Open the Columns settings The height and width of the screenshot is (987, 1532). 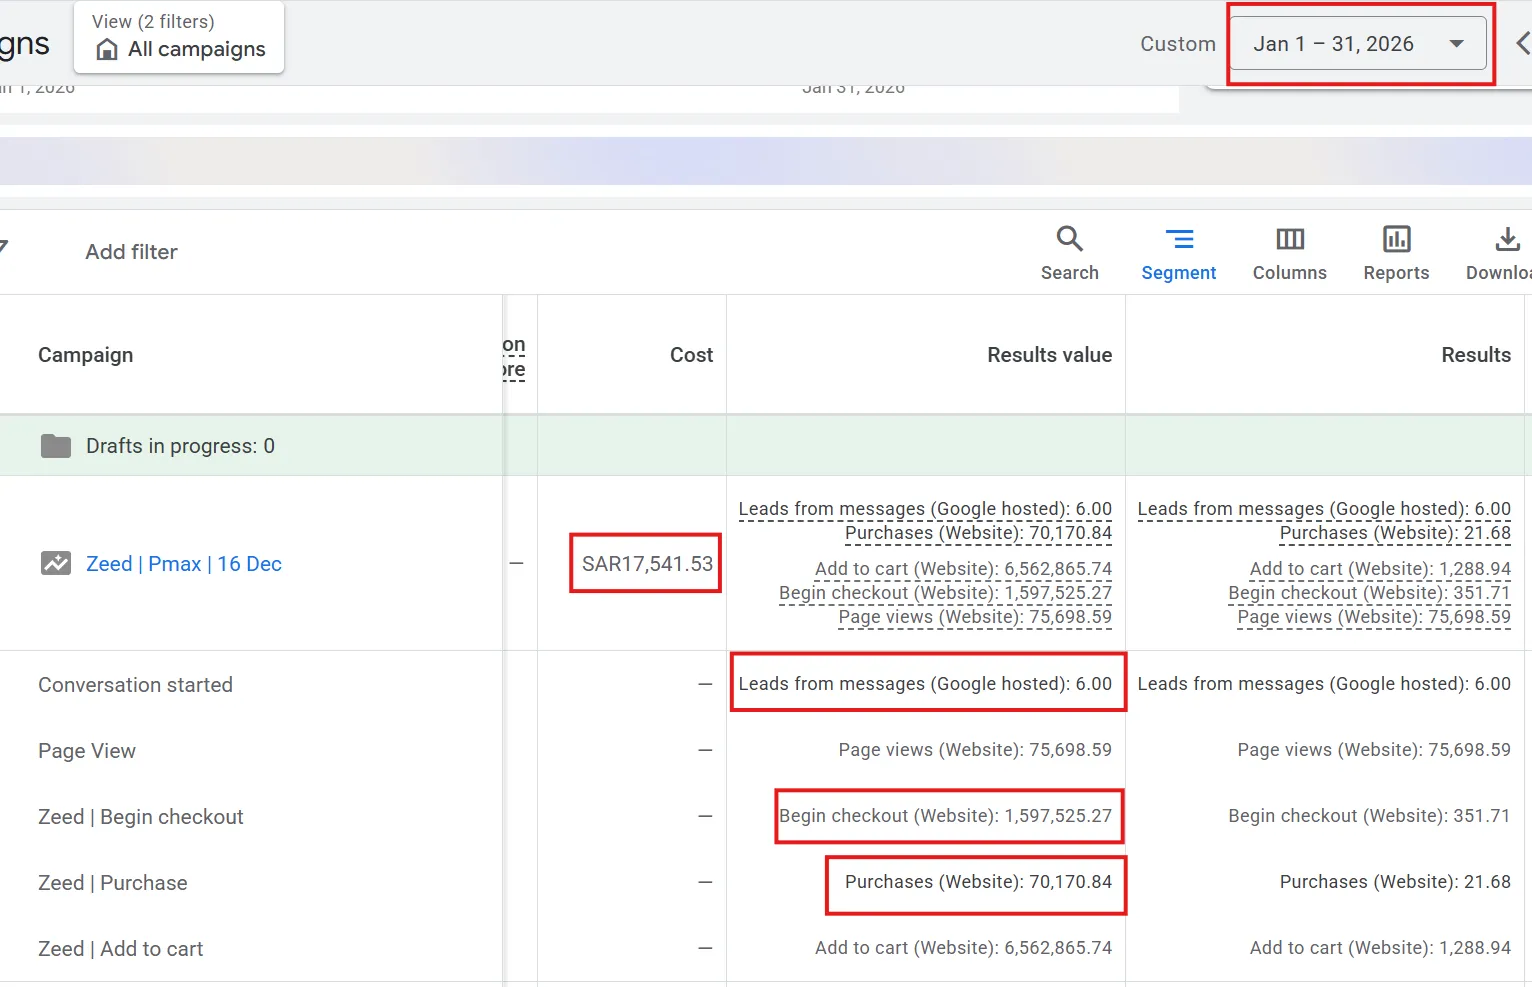tap(1289, 254)
